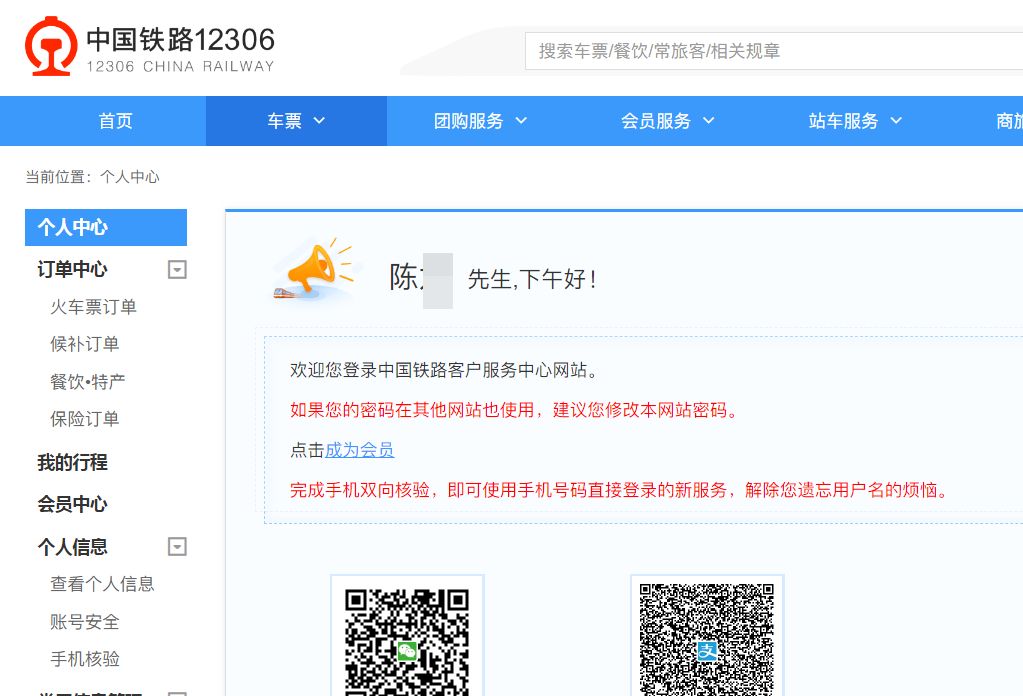Image resolution: width=1023 pixels, height=696 pixels.
Task: Collapse the 订单中心 section toggle
Action: click(177, 269)
